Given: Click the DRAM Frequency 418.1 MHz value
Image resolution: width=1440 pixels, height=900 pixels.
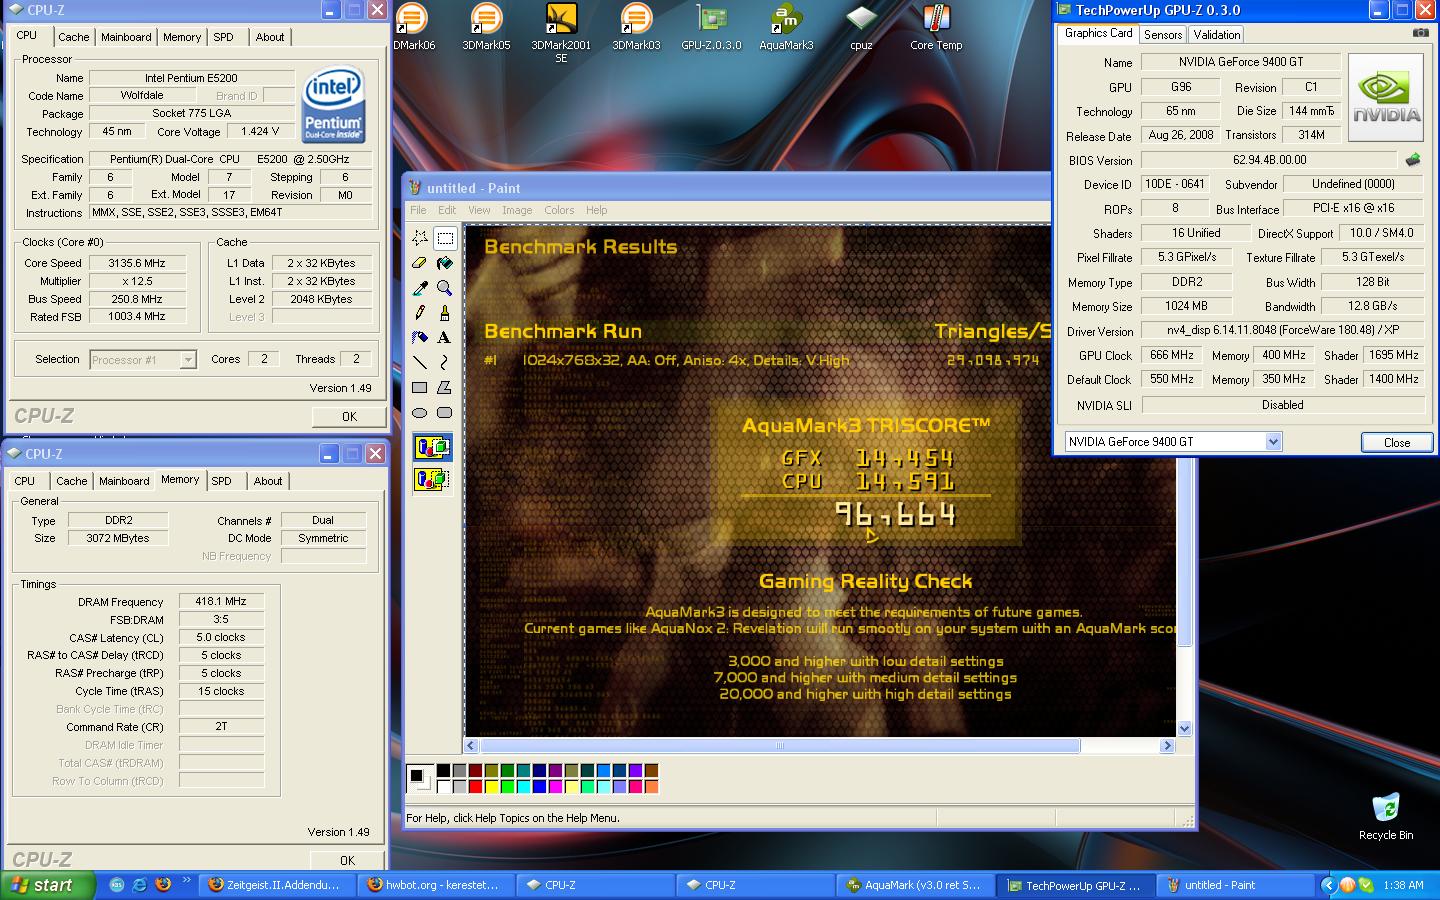Looking at the screenshot, I should pos(221,601).
